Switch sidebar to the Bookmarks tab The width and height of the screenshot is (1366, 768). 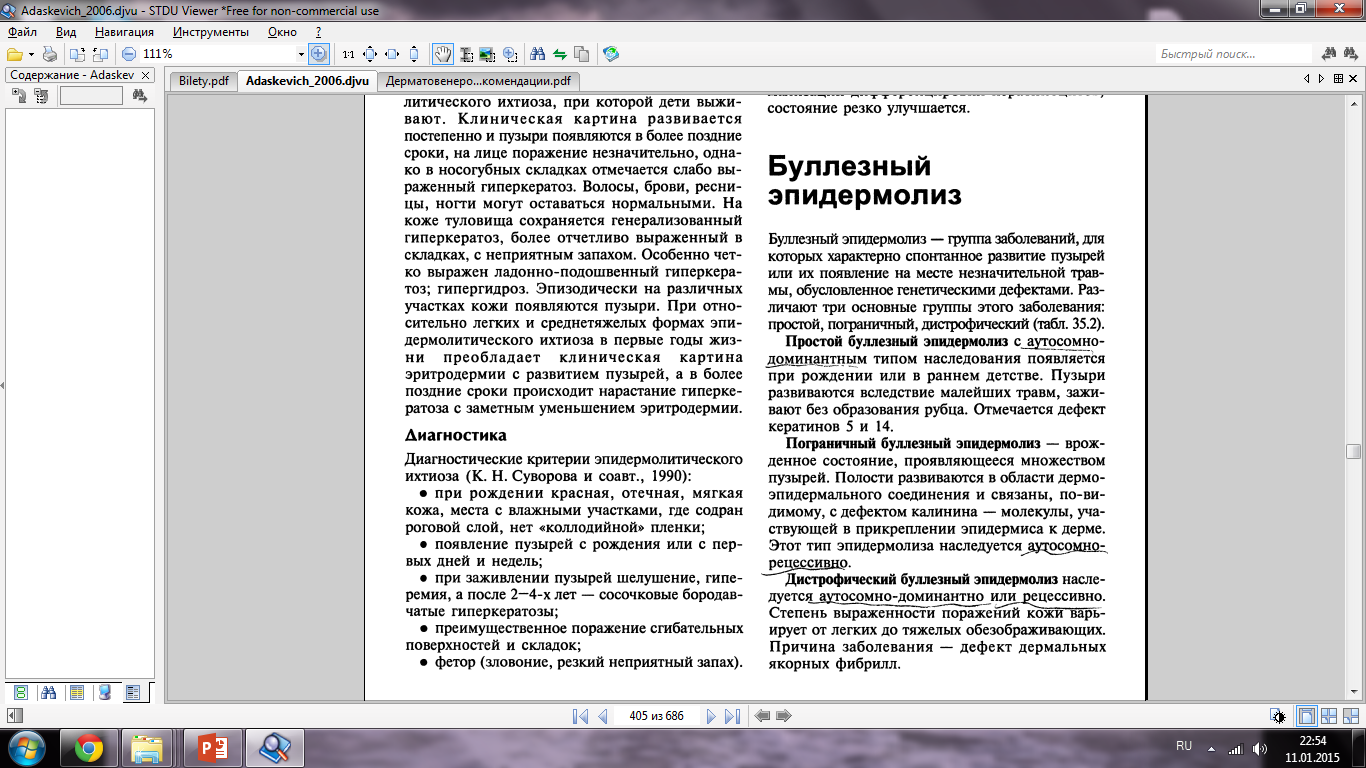(x=76, y=692)
